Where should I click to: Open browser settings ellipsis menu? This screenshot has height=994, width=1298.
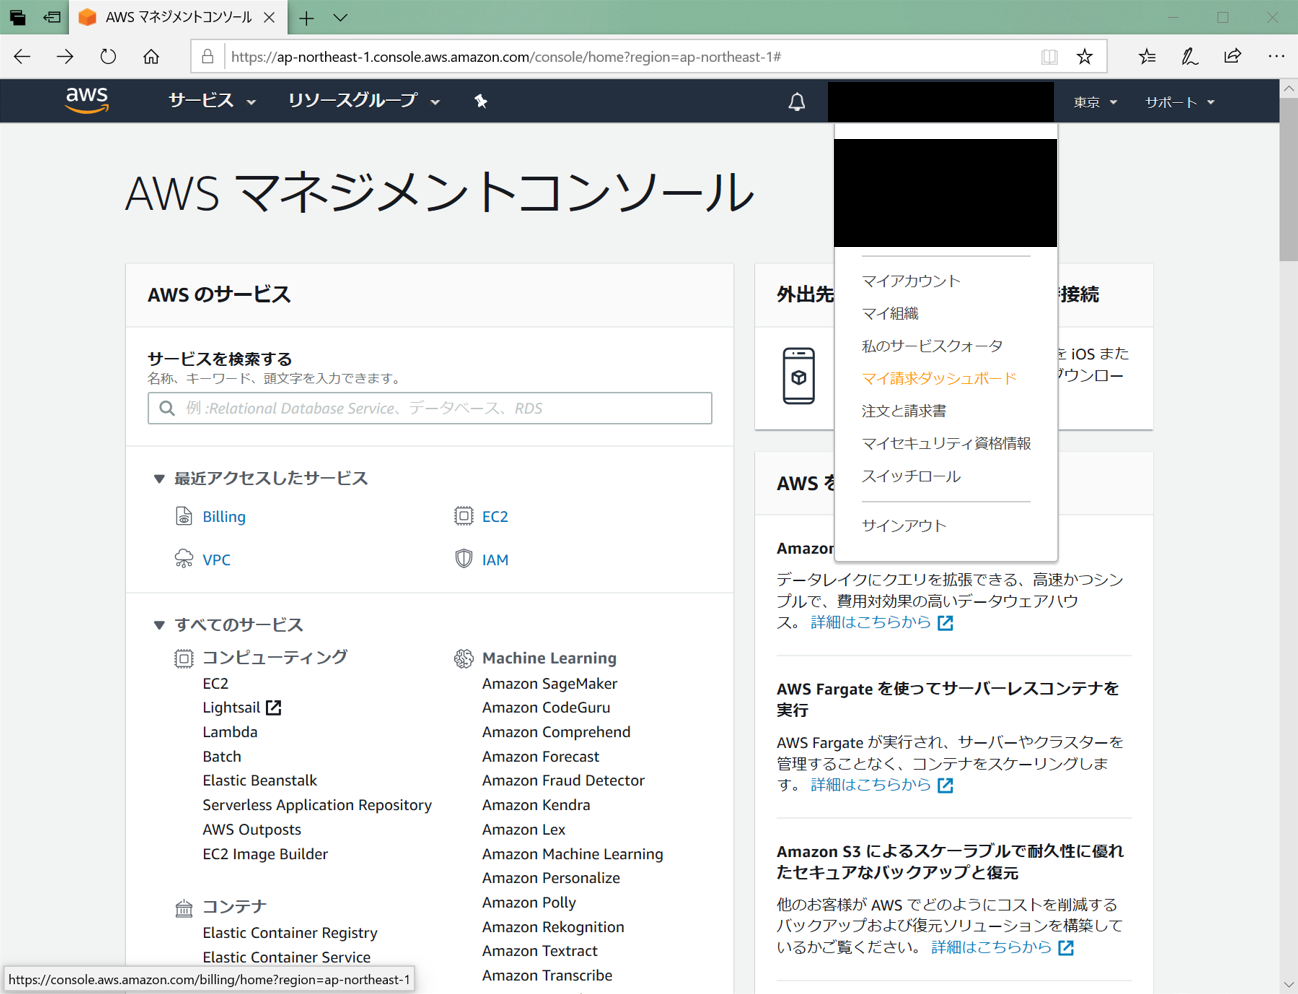(x=1277, y=57)
